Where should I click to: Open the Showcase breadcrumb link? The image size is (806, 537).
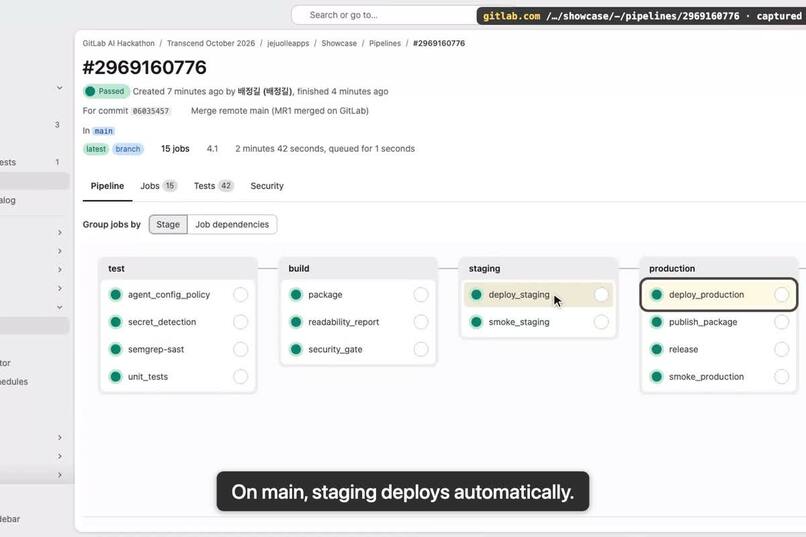pyautogui.click(x=339, y=43)
